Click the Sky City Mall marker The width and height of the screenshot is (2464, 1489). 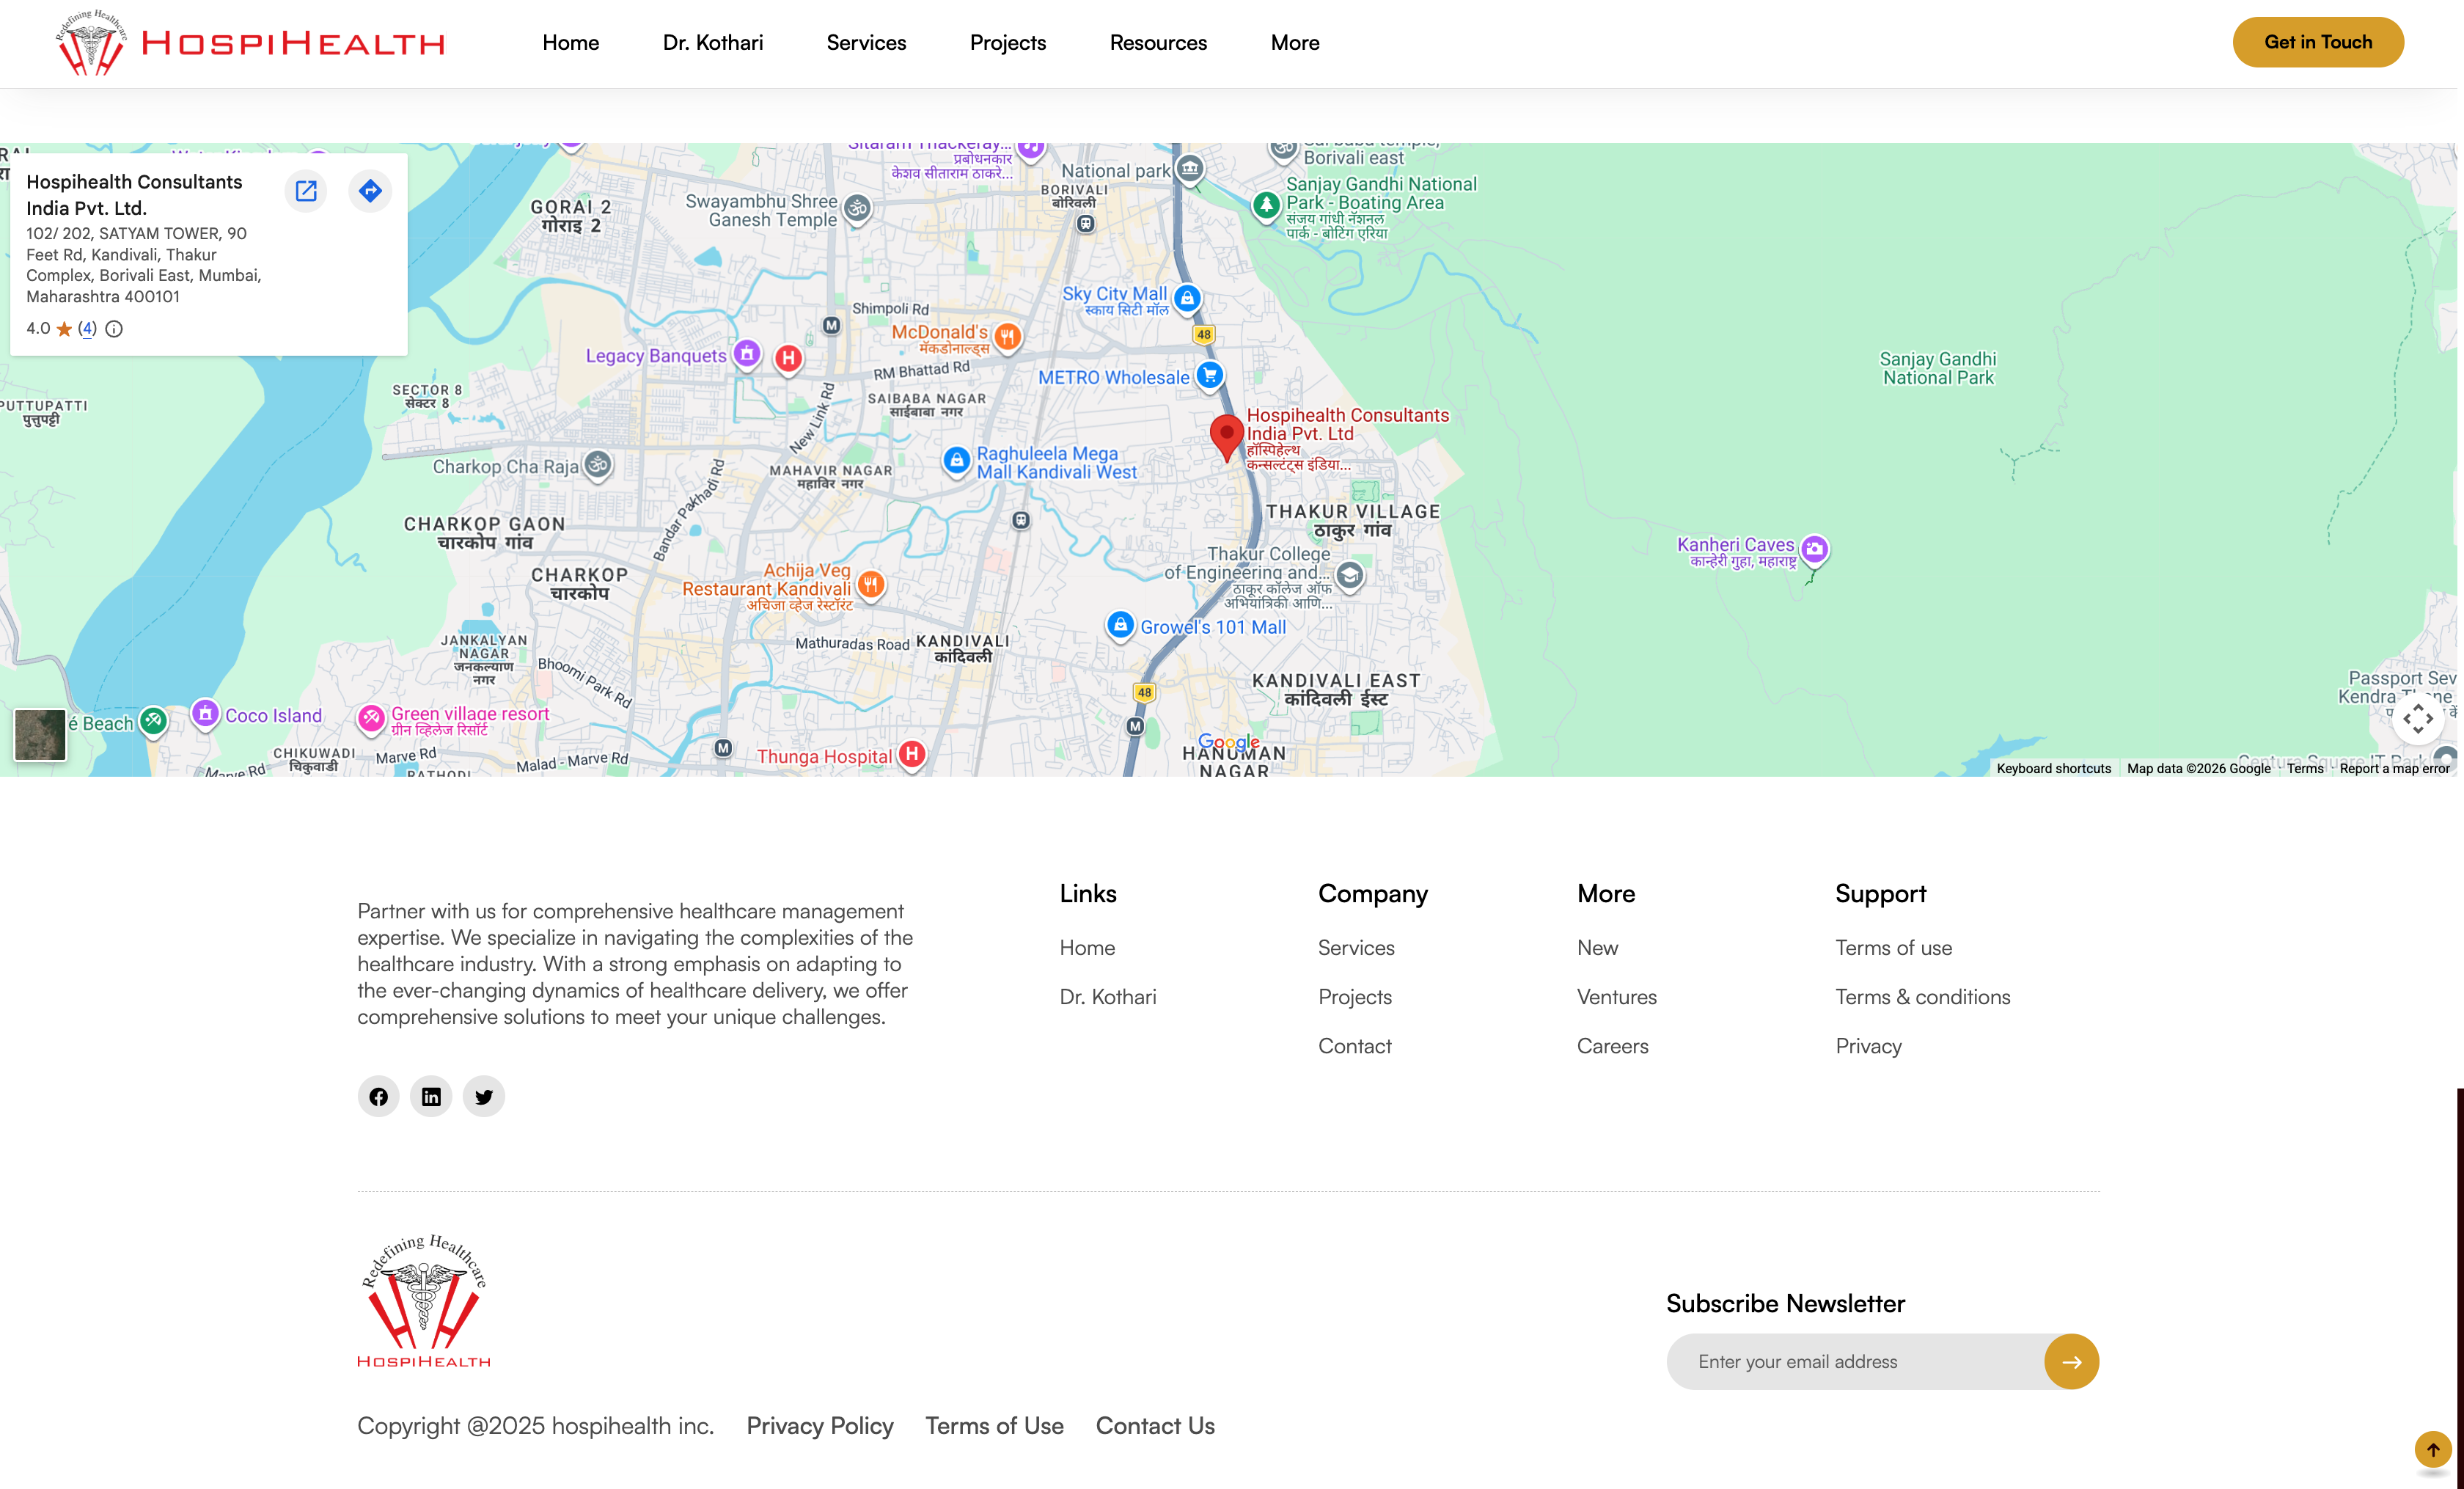tap(1187, 298)
